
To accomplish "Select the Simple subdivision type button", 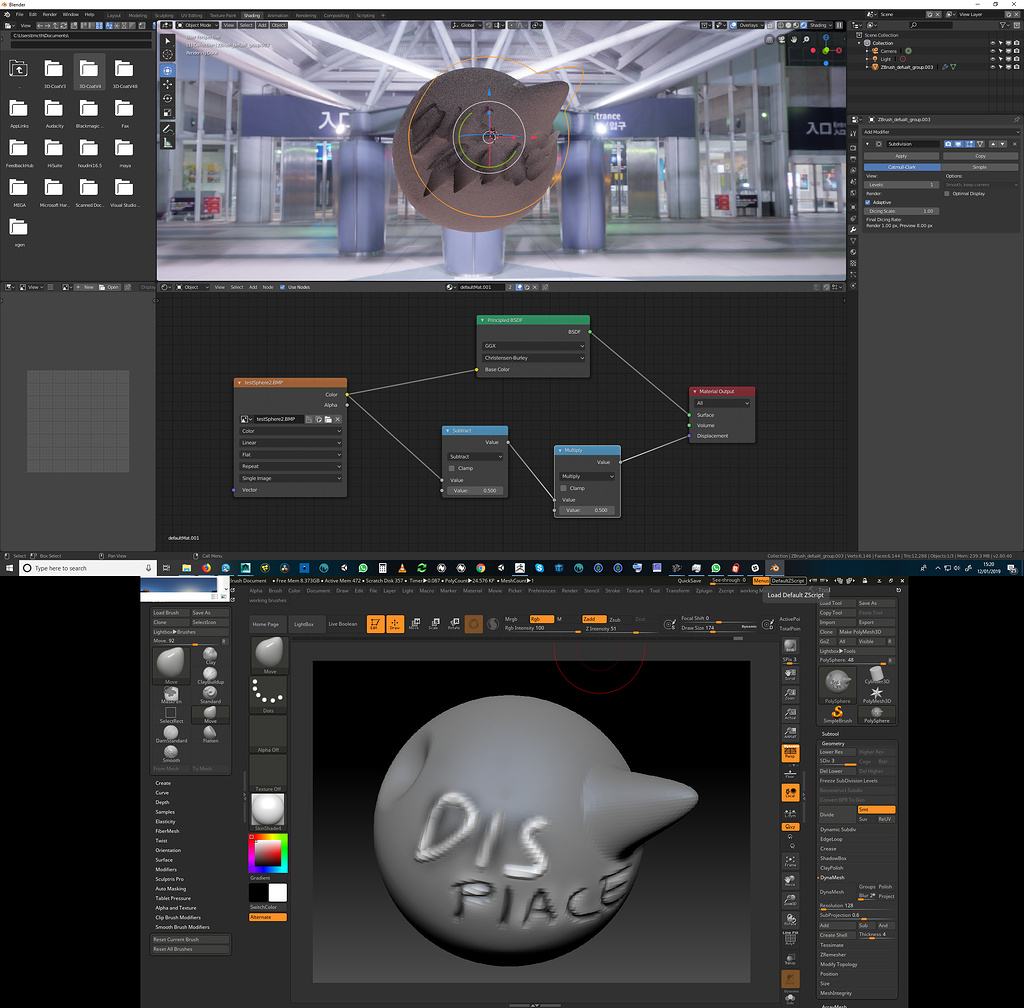I will [x=980, y=167].
